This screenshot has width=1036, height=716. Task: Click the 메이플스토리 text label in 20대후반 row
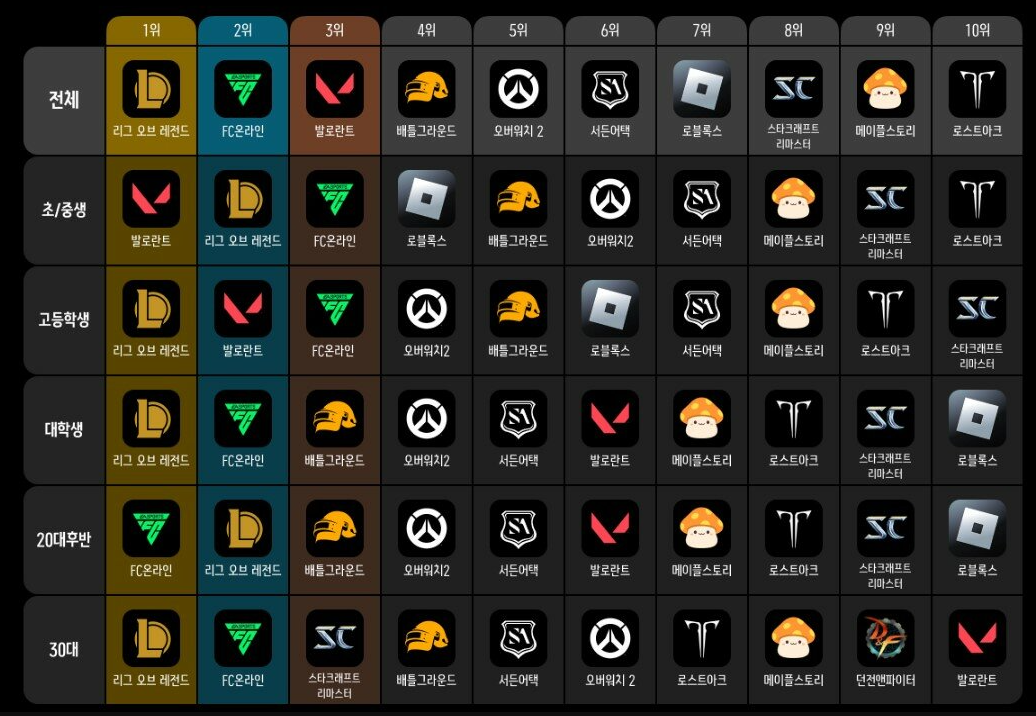[702, 571]
